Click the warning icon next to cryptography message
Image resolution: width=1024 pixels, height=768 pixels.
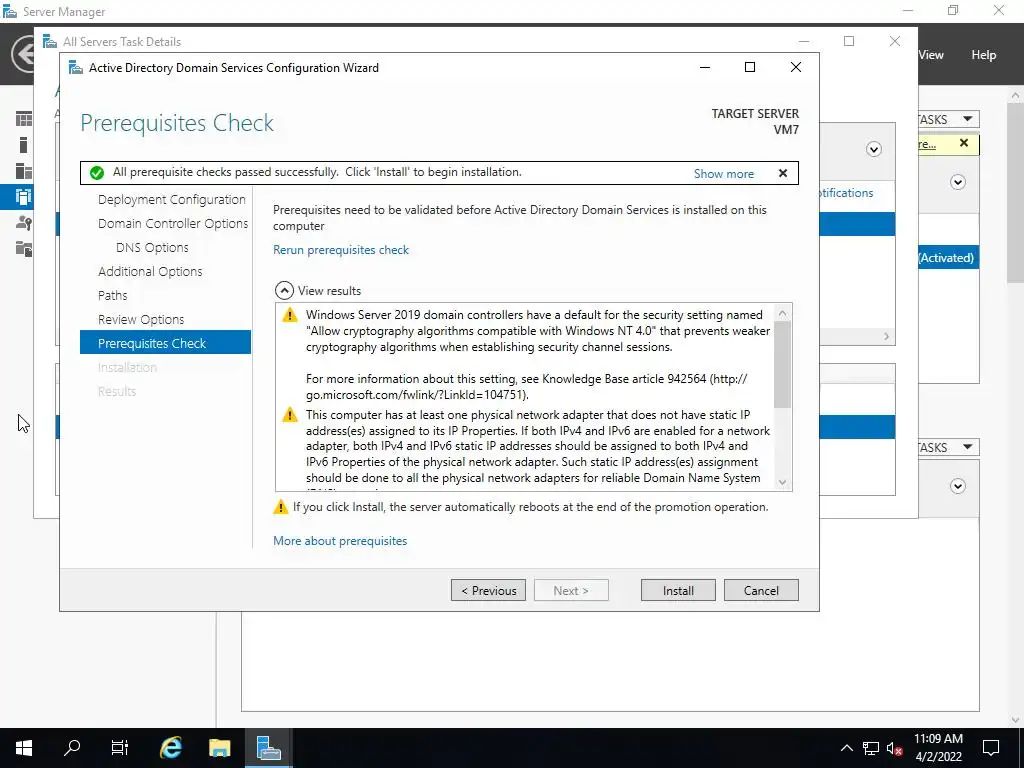pyautogui.click(x=289, y=315)
